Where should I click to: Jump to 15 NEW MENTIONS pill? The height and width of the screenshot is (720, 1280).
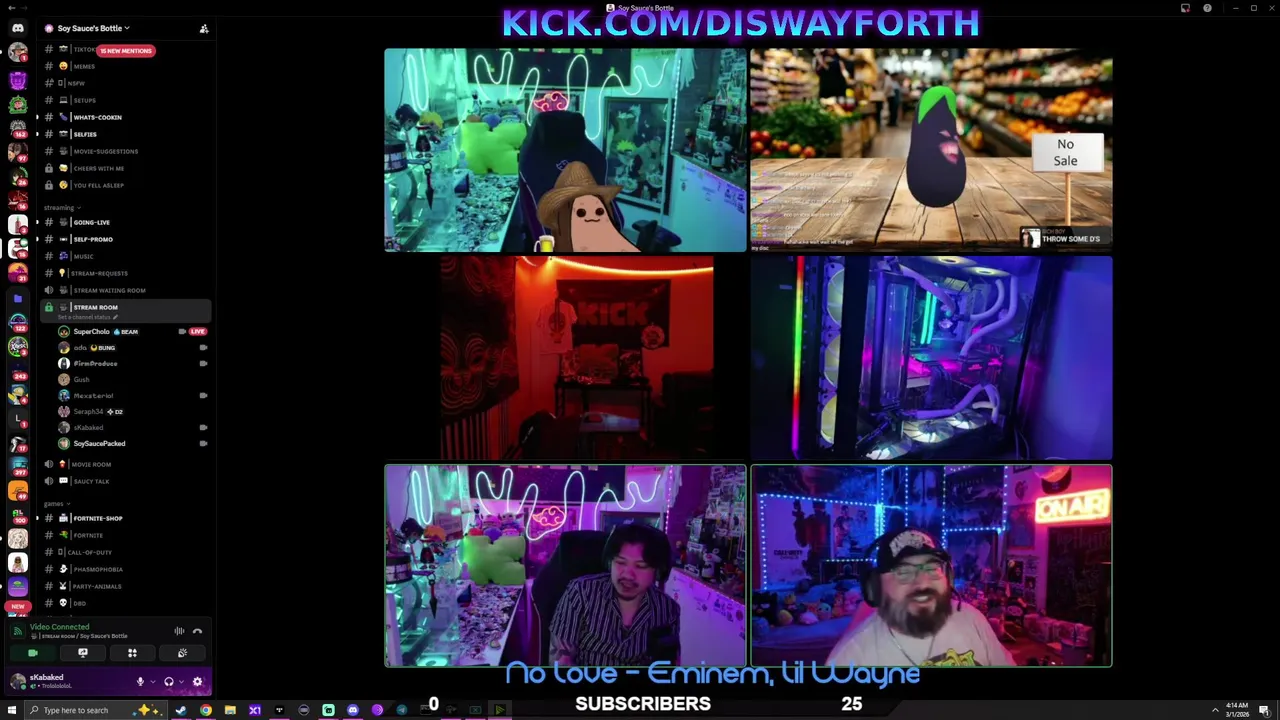pos(126,50)
